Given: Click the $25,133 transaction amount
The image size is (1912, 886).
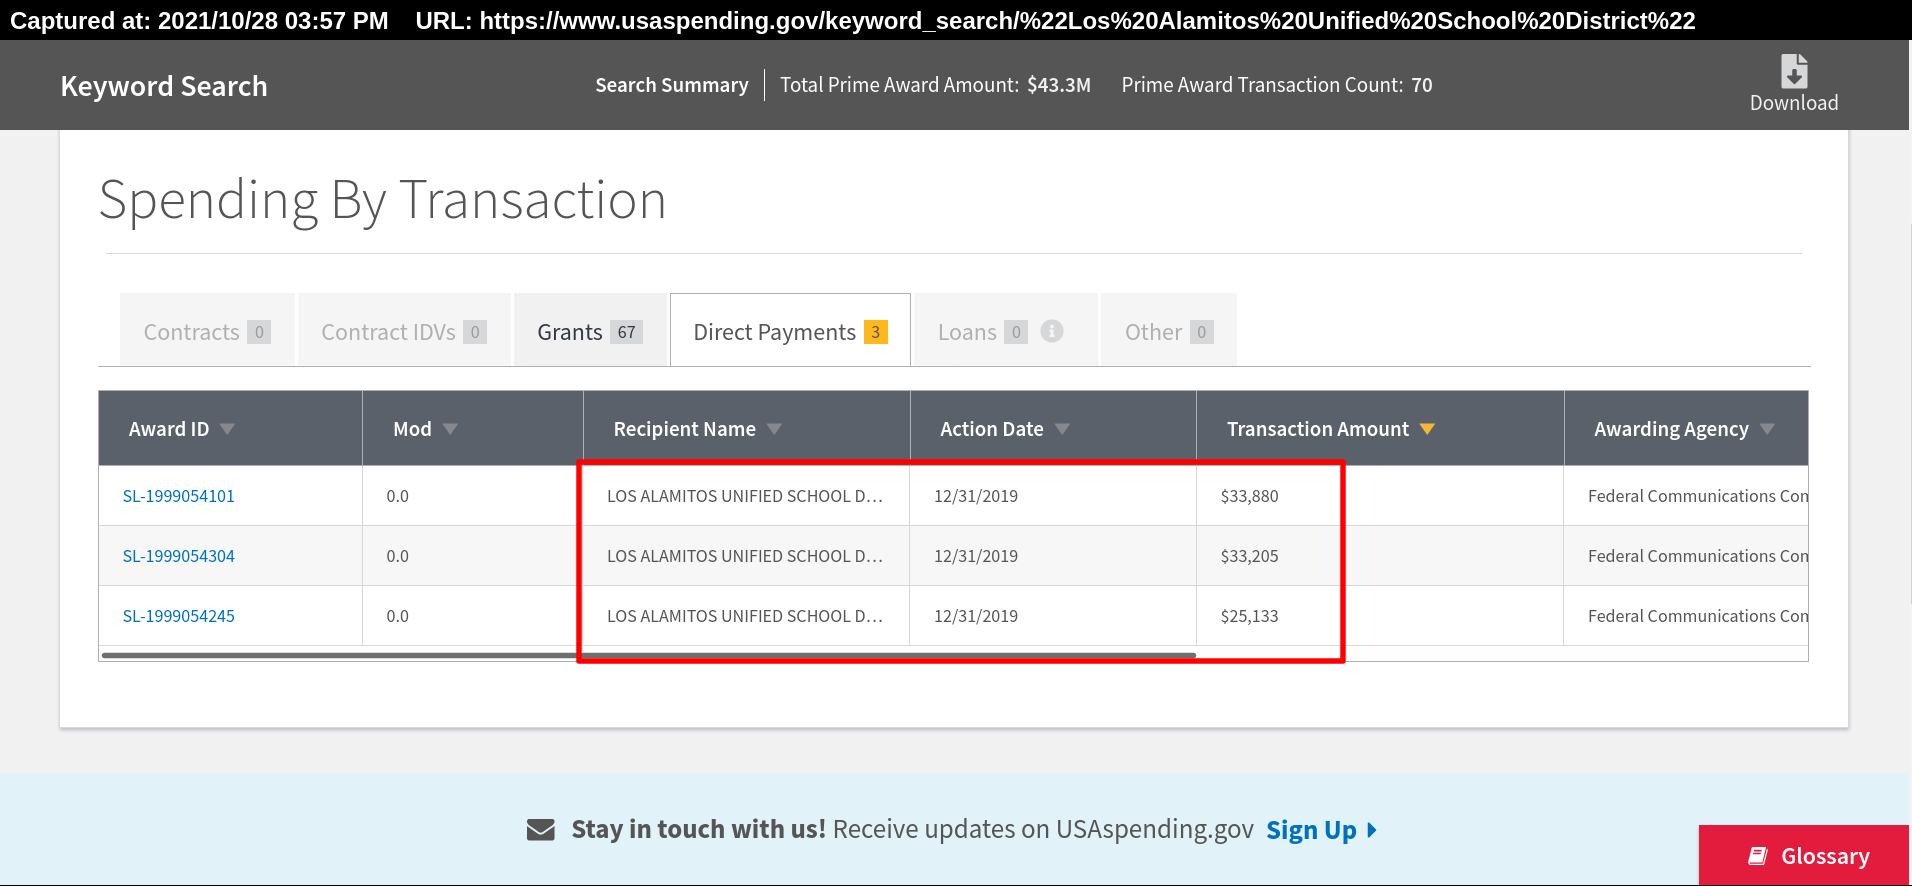Looking at the screenshot, I should 1249,616.
